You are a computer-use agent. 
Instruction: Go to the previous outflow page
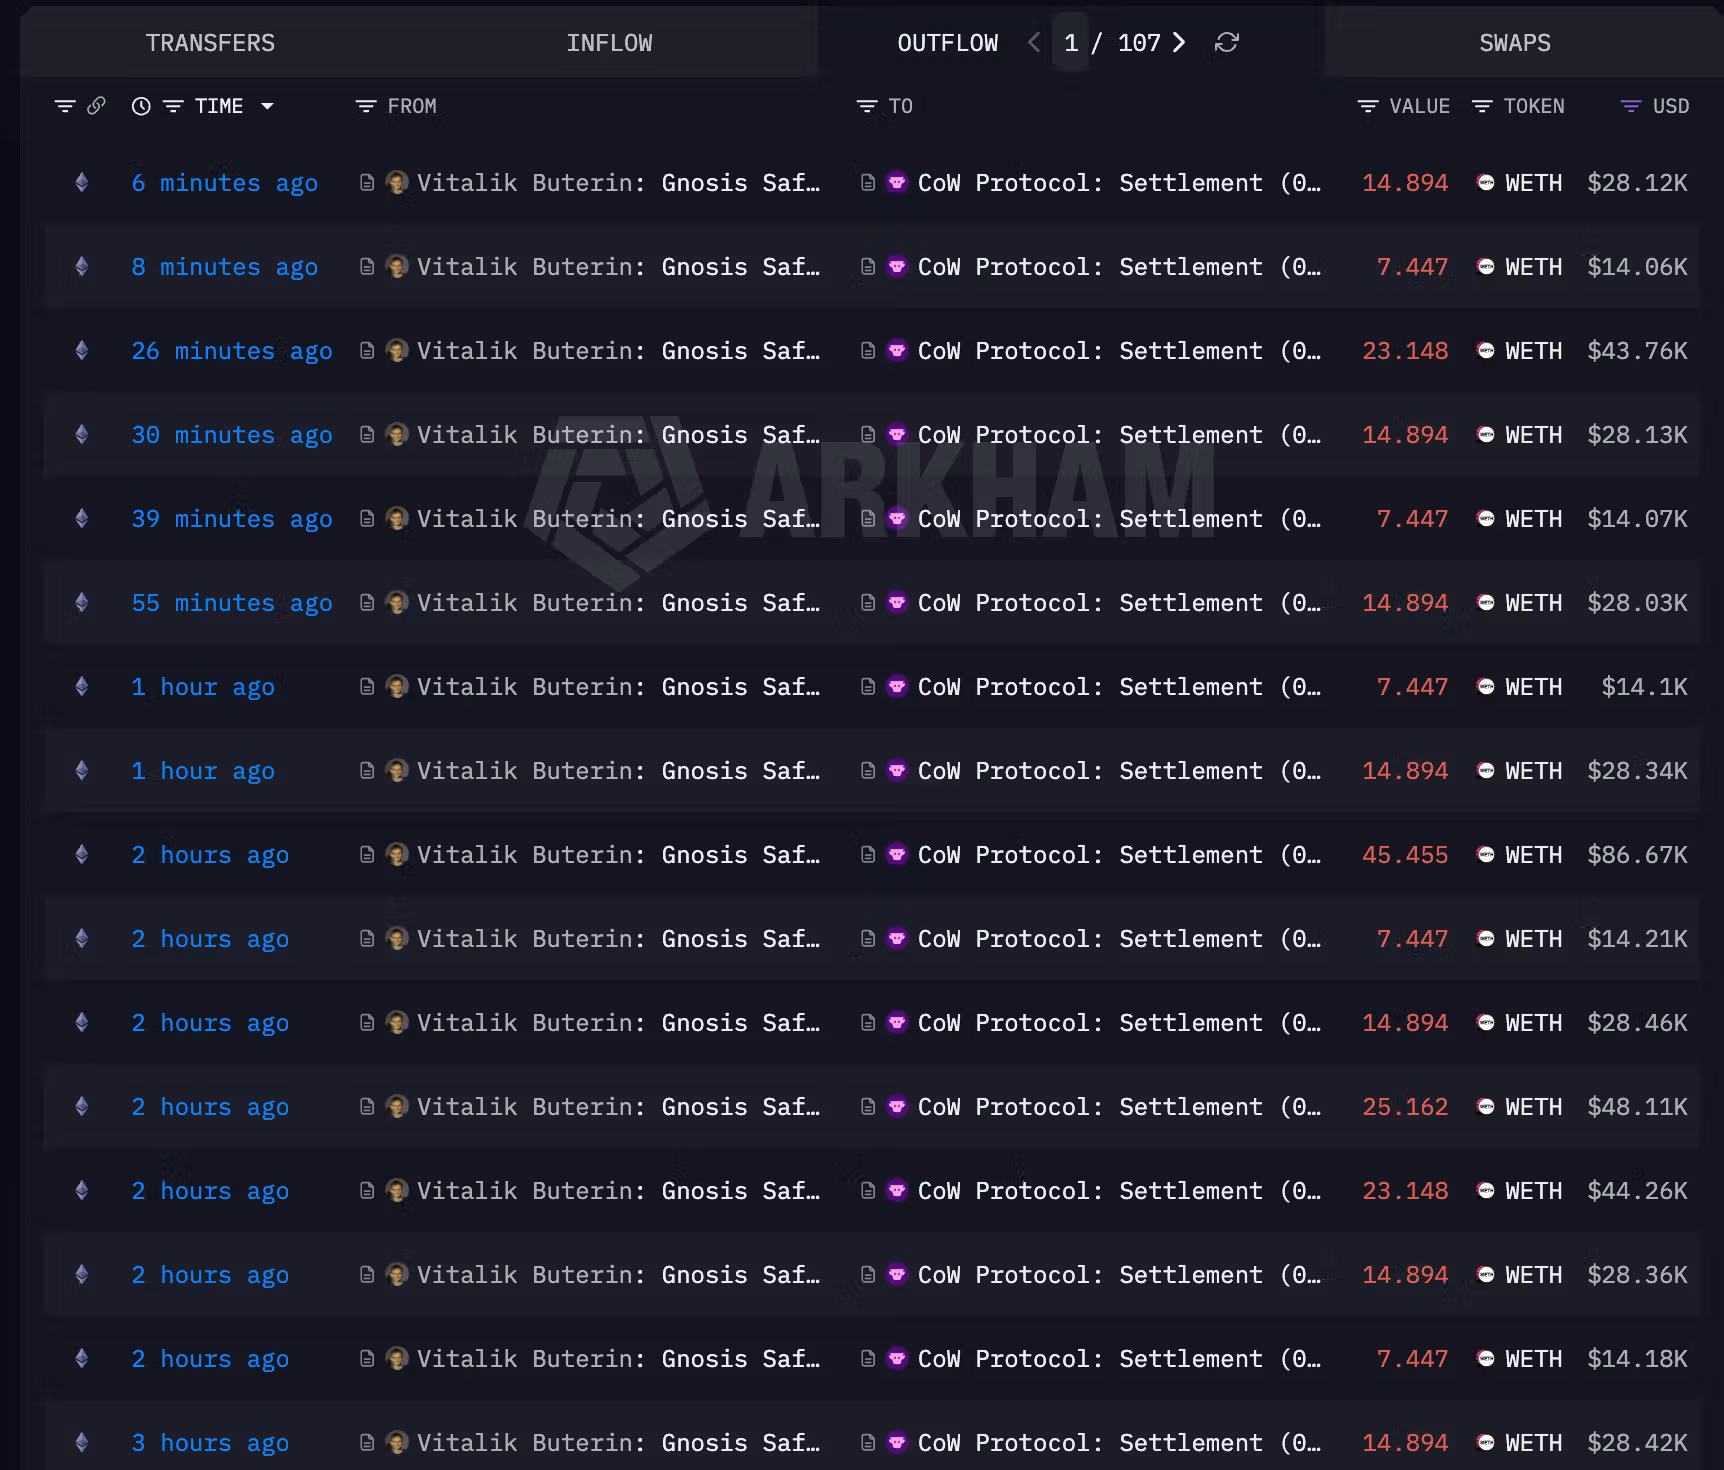pos(1034,42)
